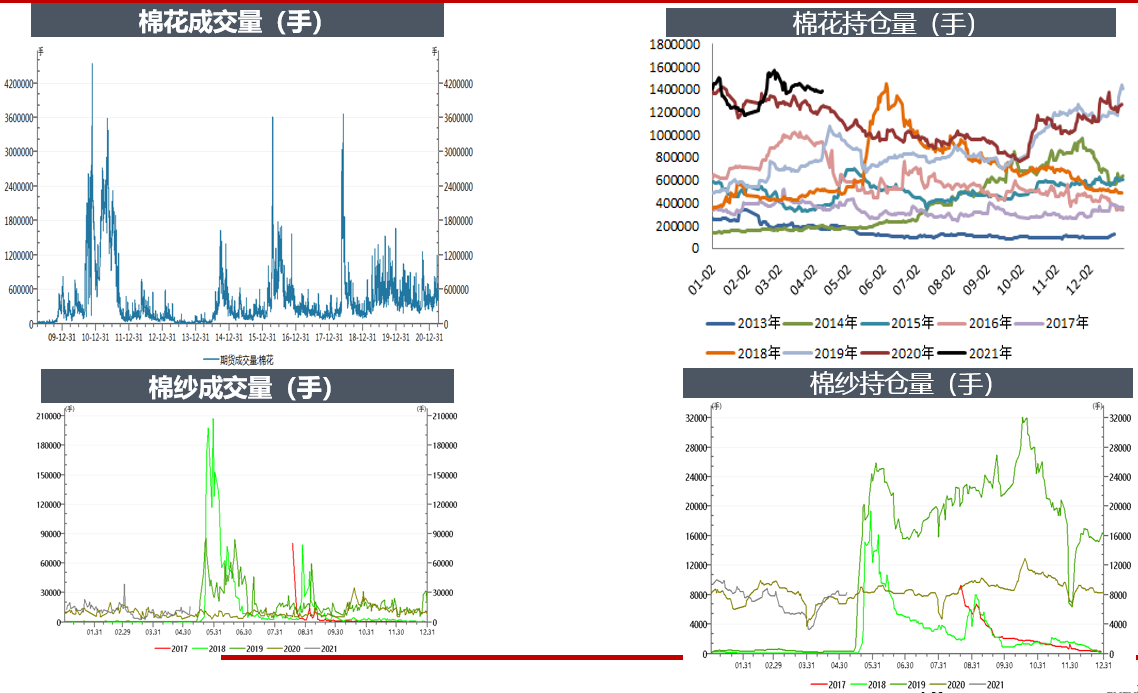The width and height of the screenshot is (1138, 693).
Task: Select the 棉纱成交量（手） title banner
Action: [x=247, y=387]
